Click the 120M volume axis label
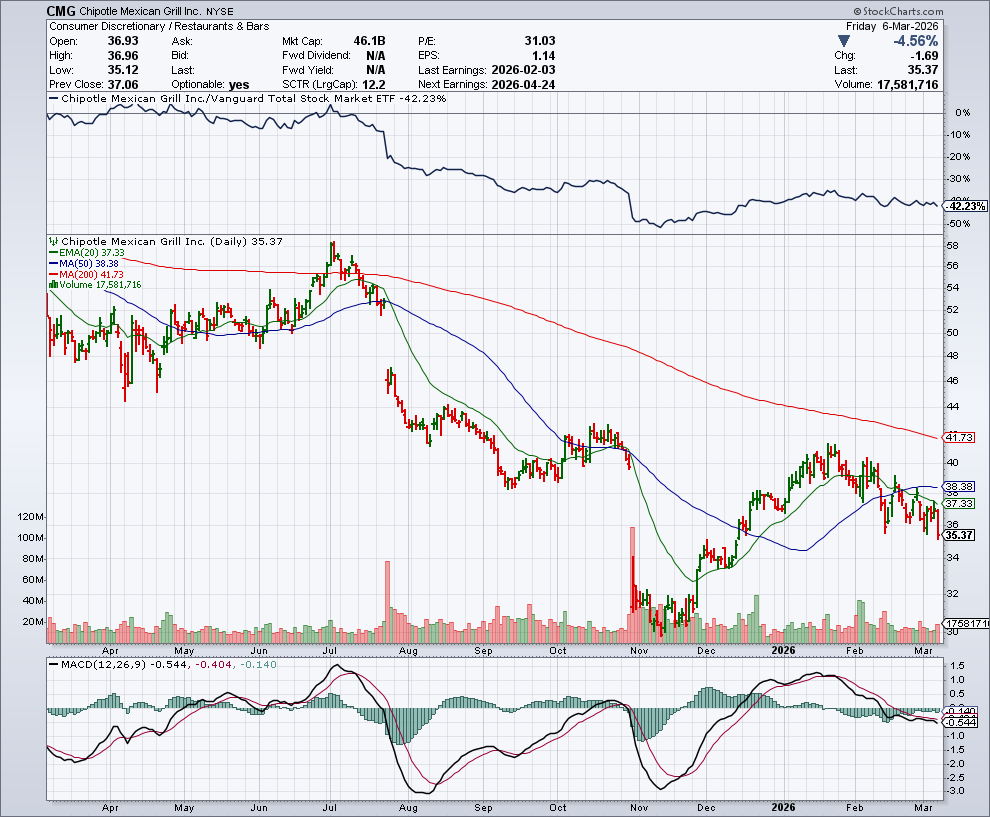Screen dimensions: 990x817 [31, 516]
